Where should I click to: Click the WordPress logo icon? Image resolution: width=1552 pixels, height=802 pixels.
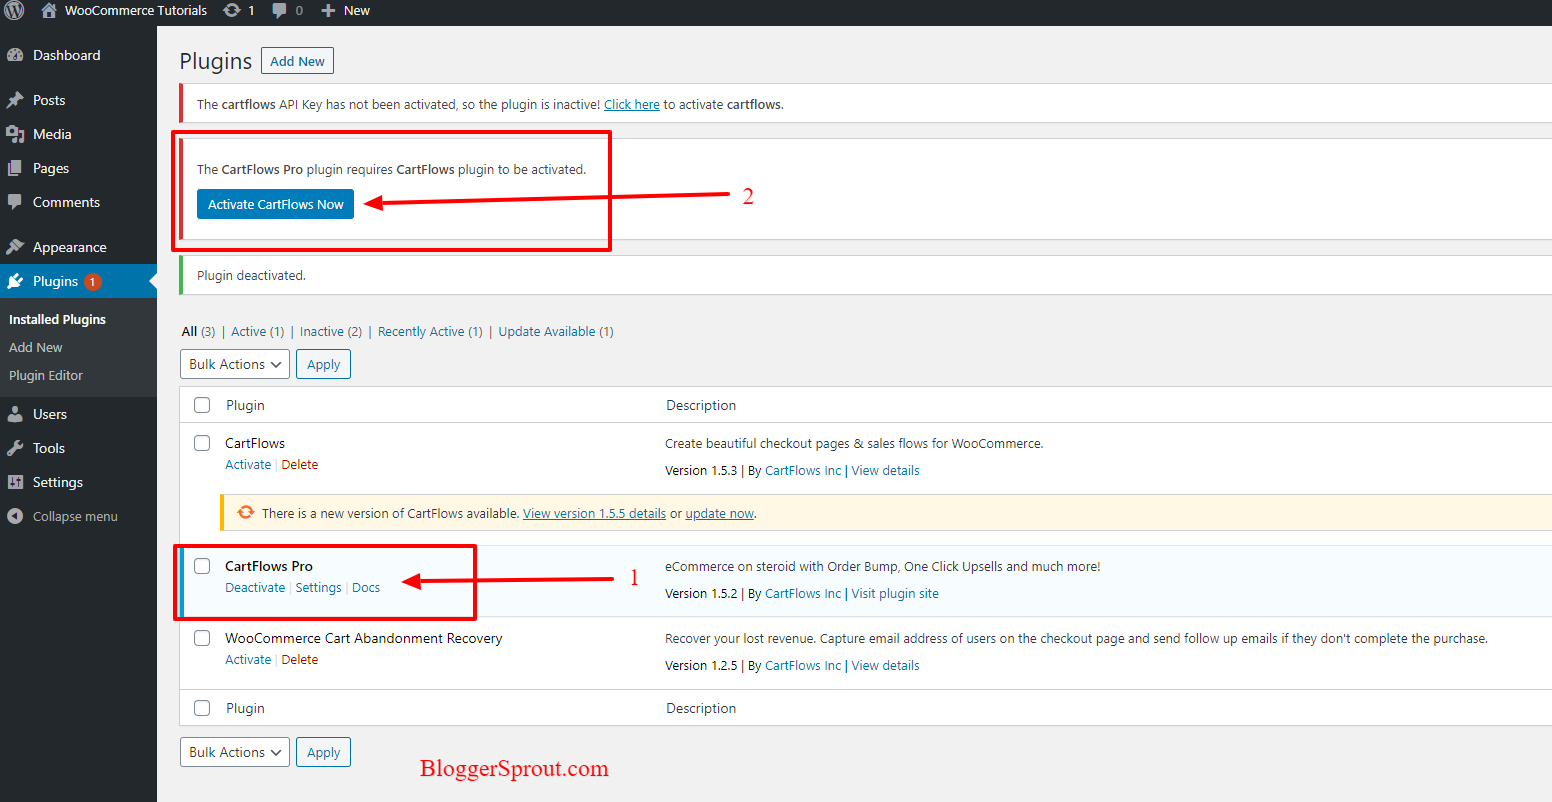[14, 10]
